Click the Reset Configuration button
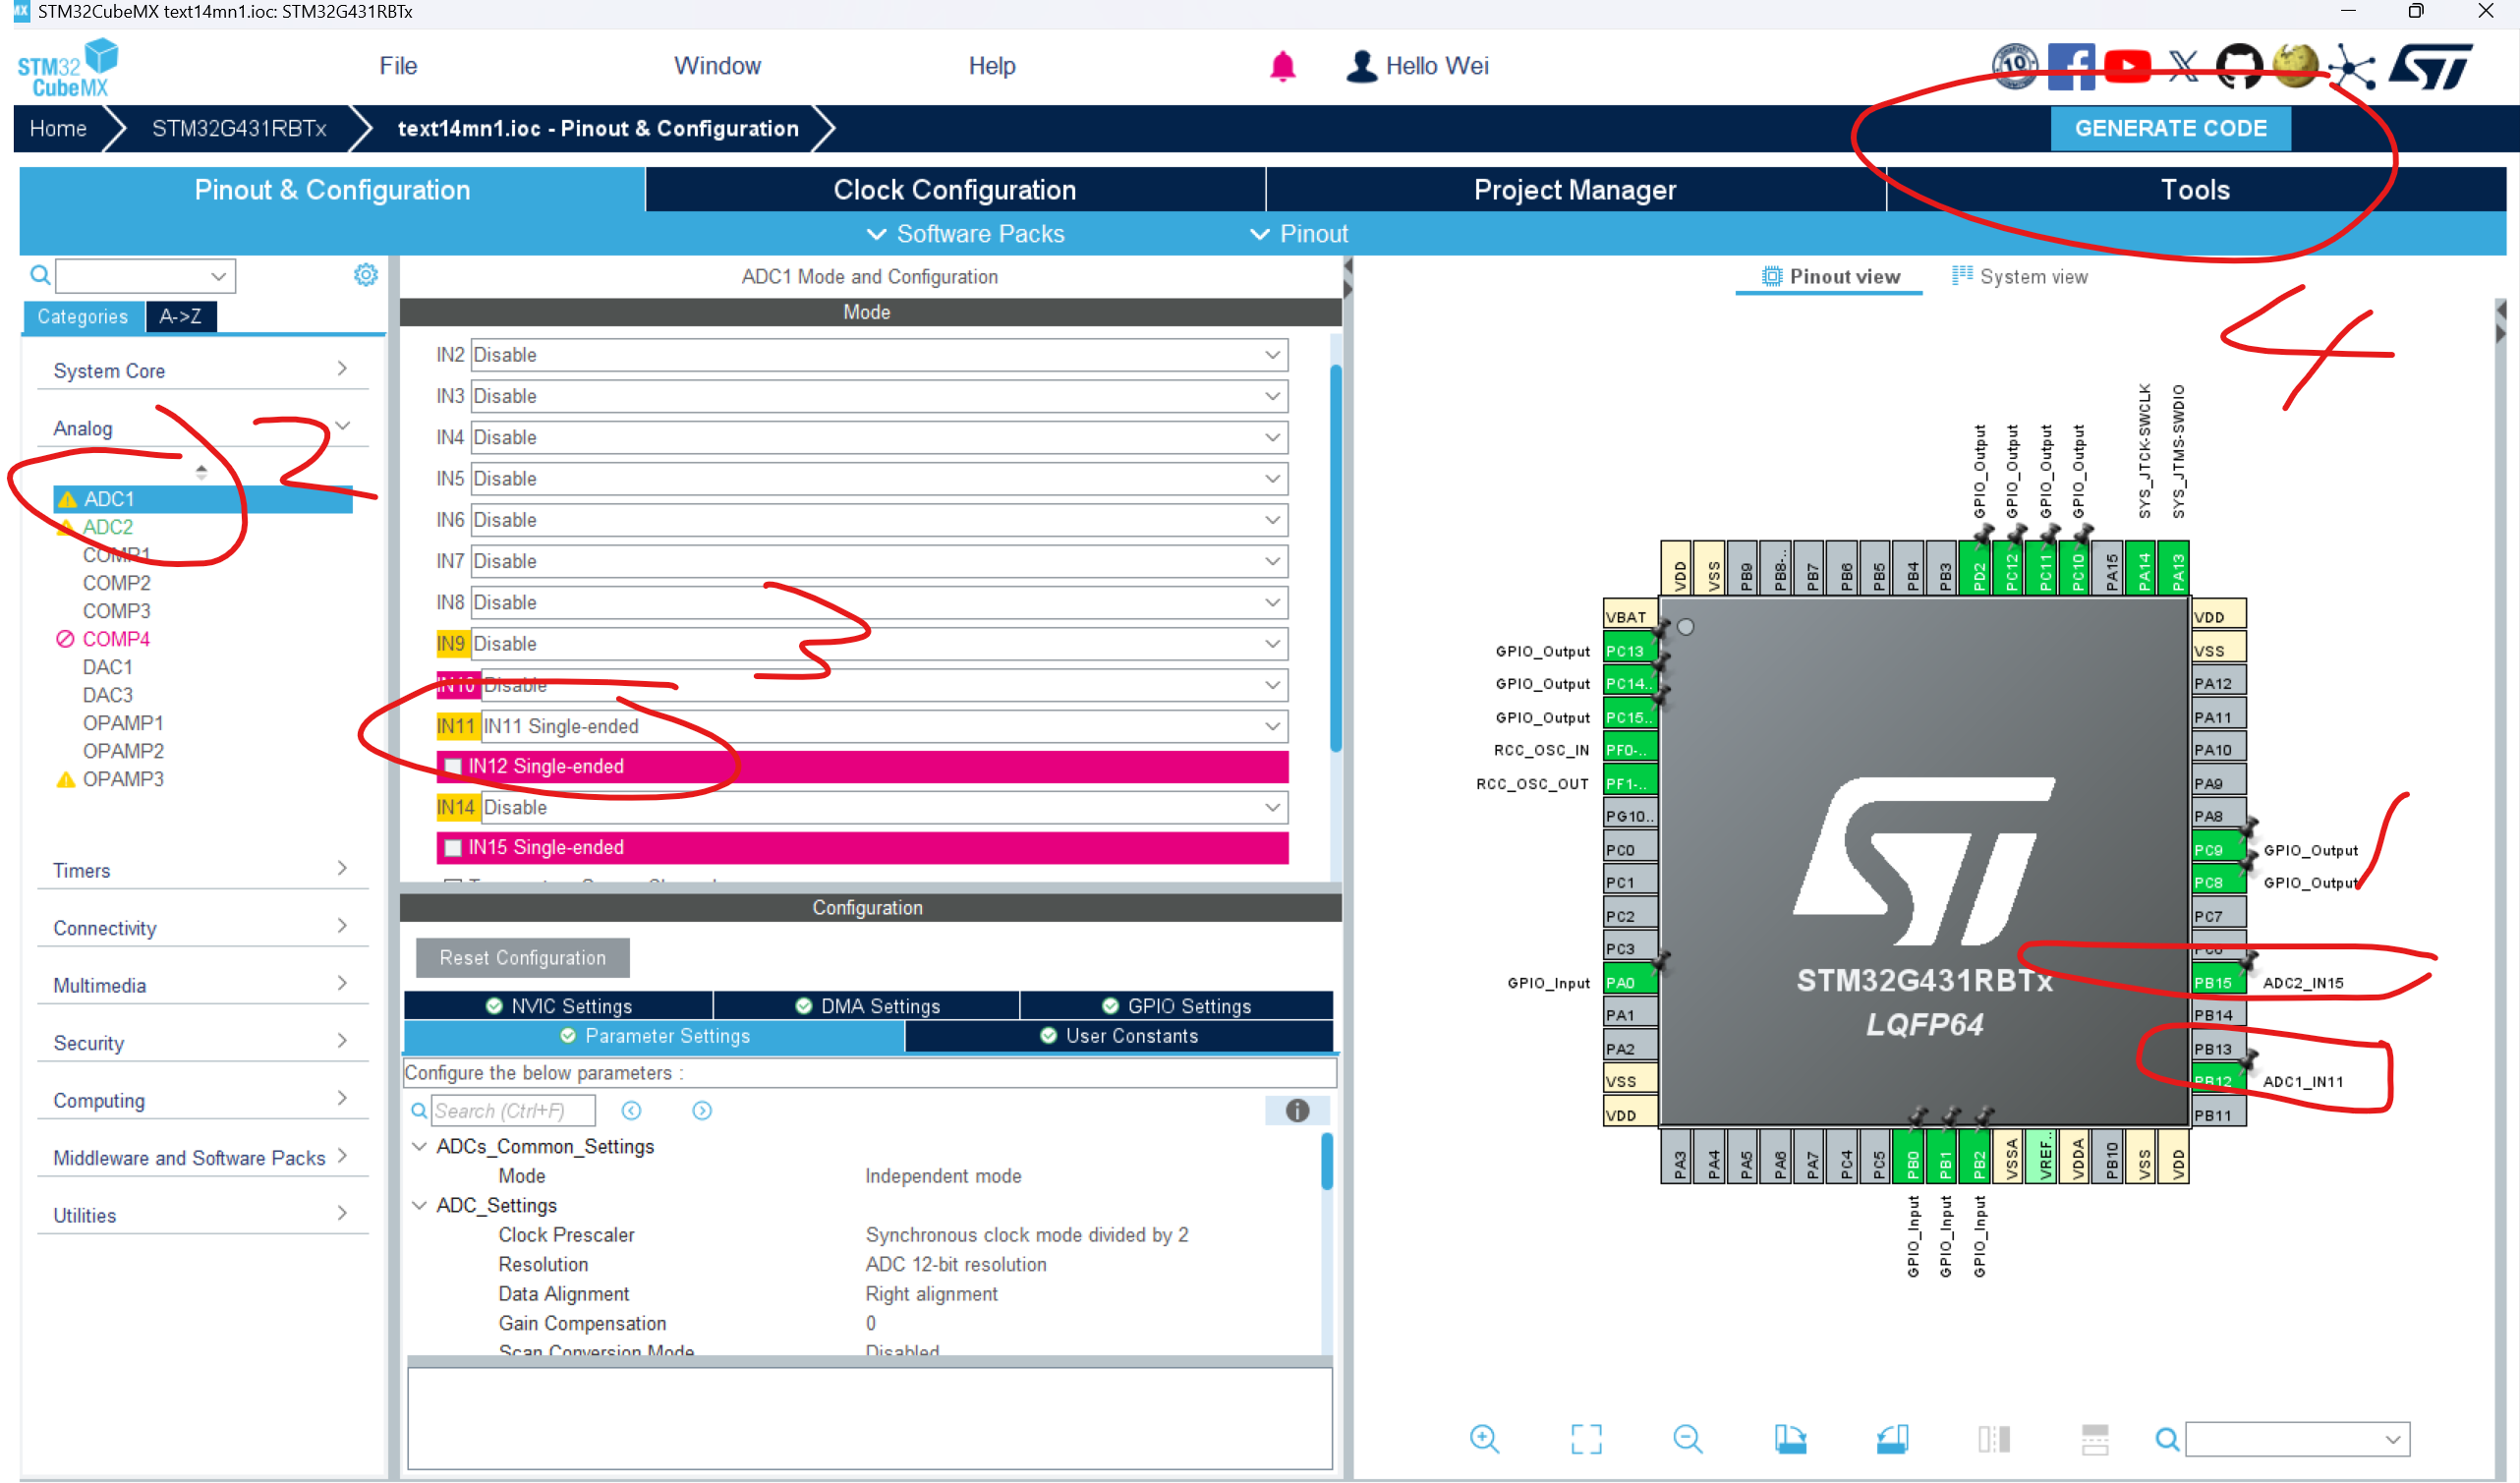Image resolution: width=2520 pixels, height=1483 pixels. coord(522,957)
